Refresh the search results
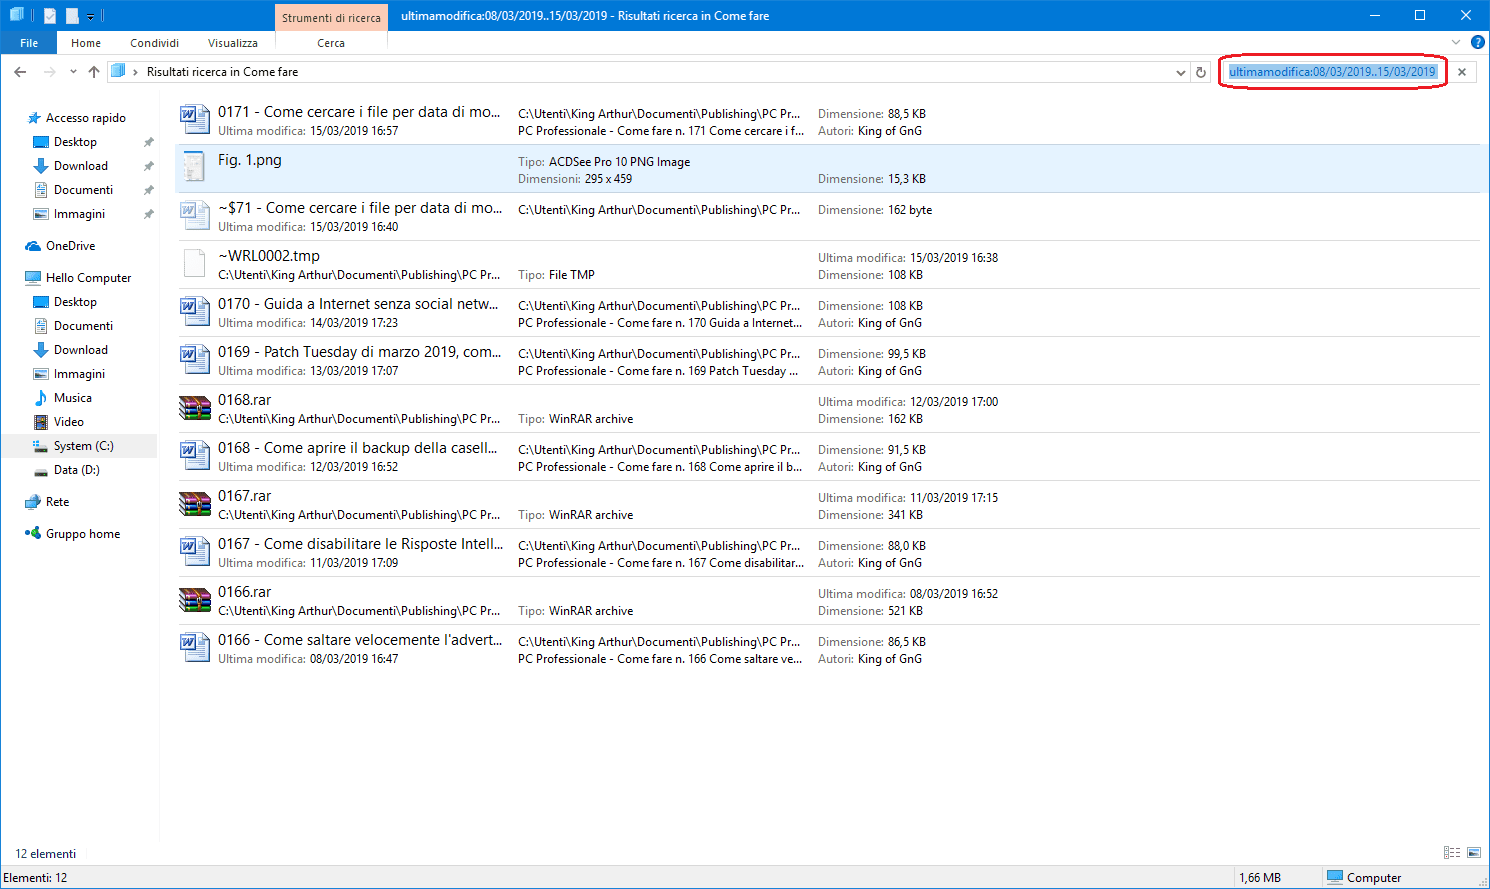The height and width of the screenshot is (889, 1490). 1201,72
